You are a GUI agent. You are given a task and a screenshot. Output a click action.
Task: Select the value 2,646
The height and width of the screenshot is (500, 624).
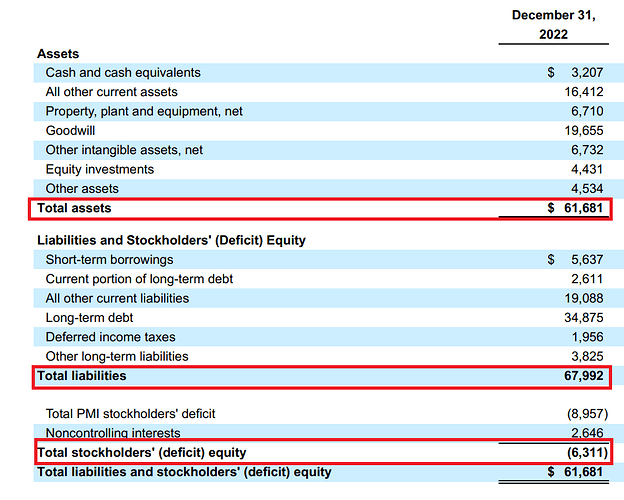point(587,433)
